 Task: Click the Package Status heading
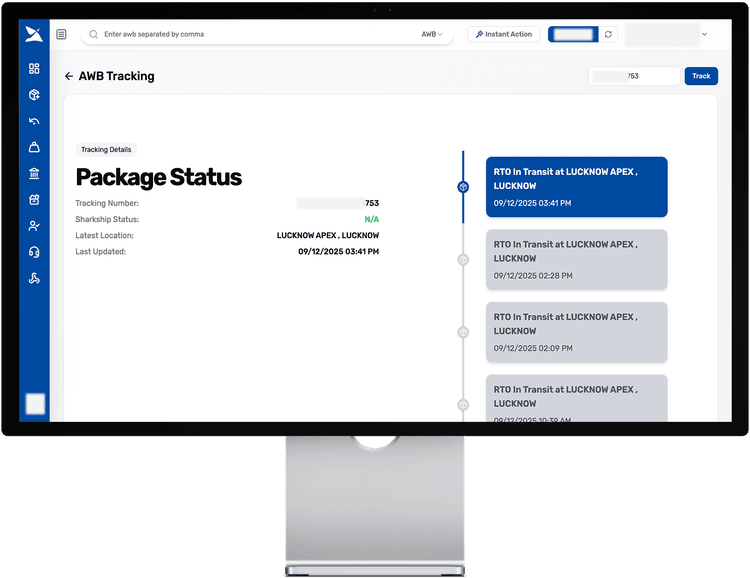tap(159, 177)
